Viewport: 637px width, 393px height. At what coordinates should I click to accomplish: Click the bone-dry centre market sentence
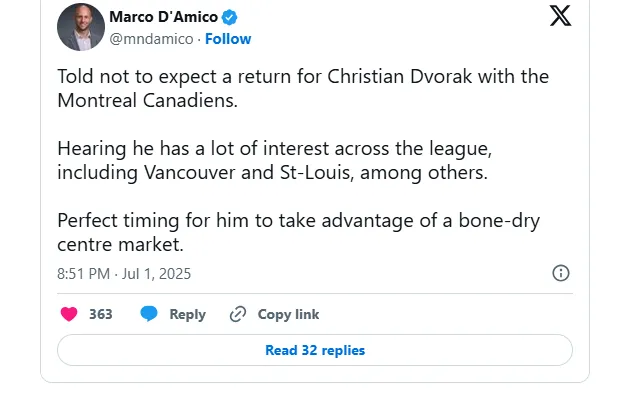click(299, 232)
